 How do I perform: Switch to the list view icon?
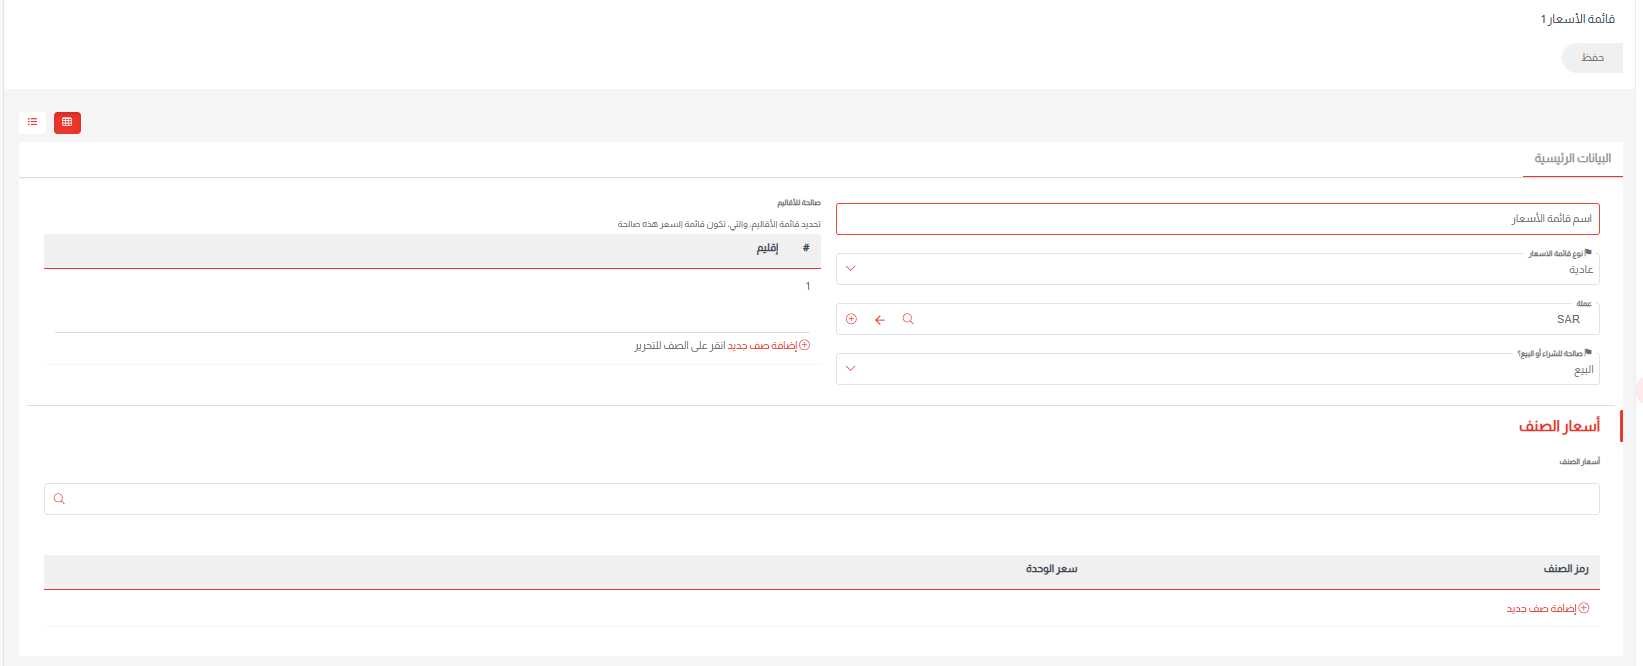tap(31, 122)
